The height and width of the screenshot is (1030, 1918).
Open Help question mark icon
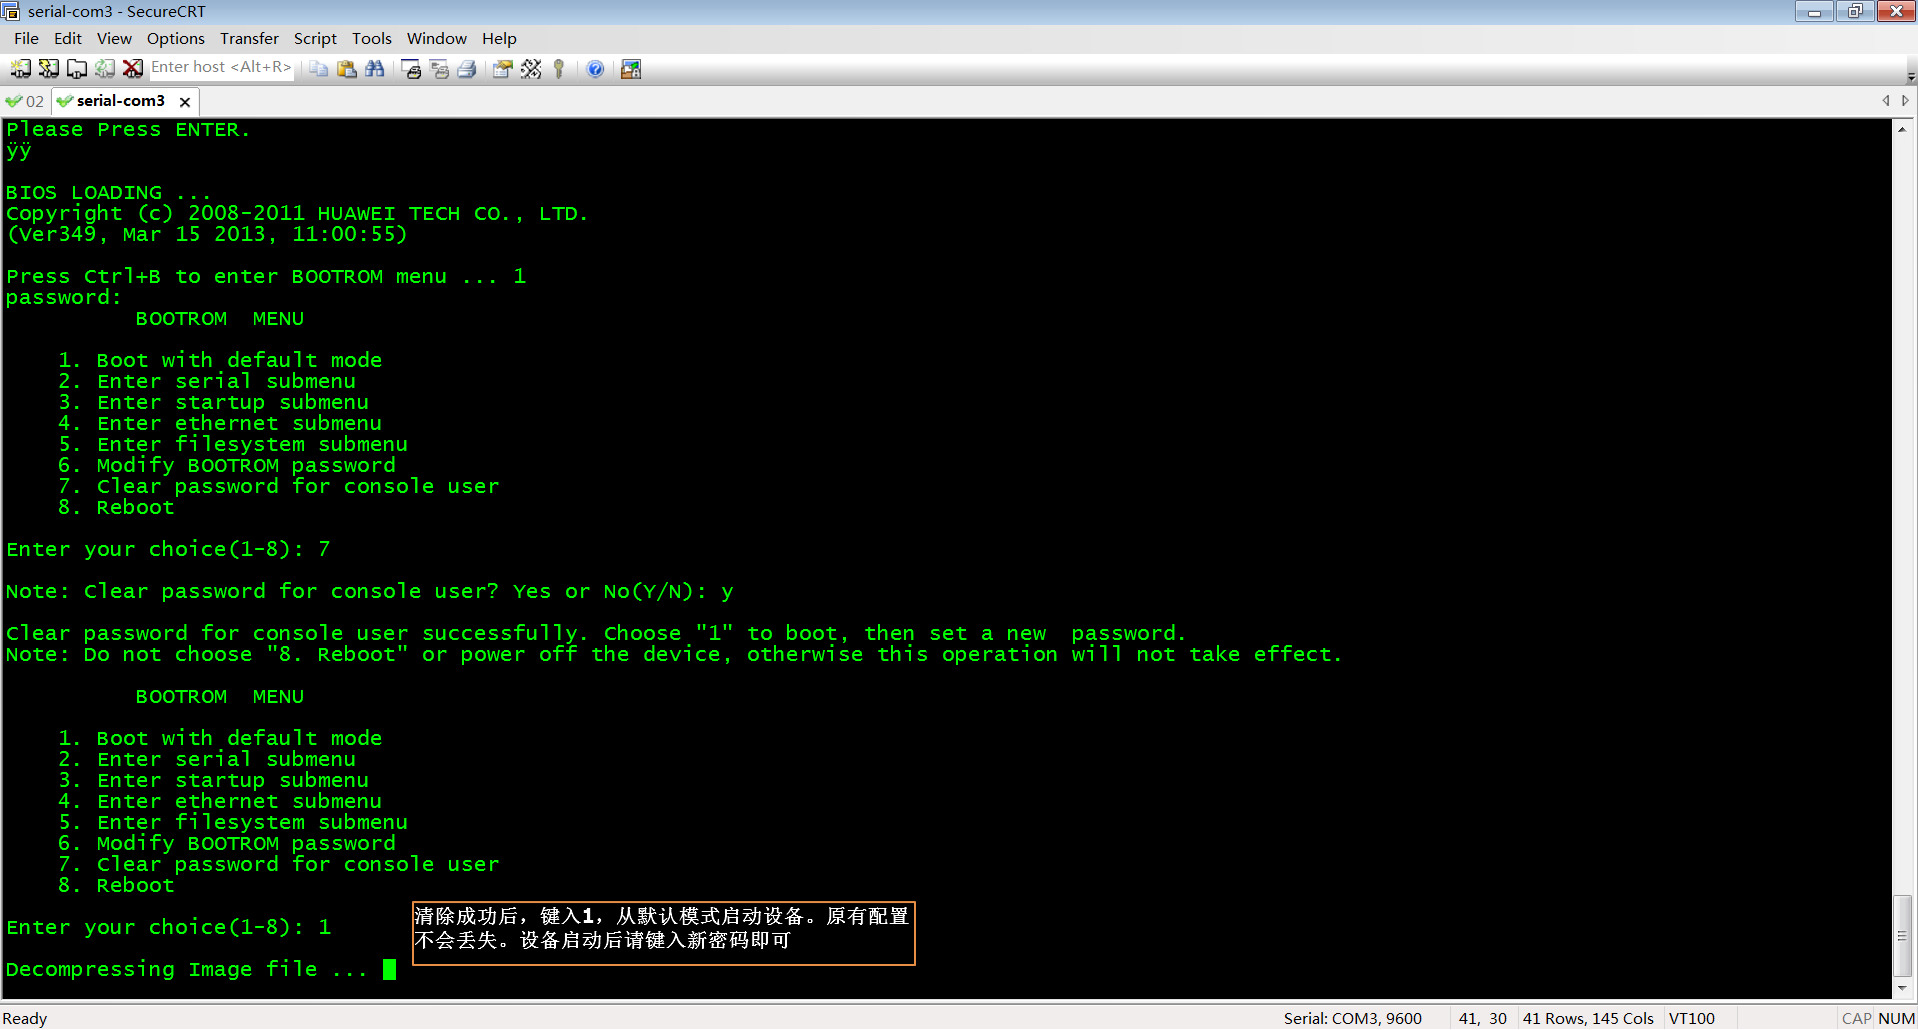coord(595,68)
